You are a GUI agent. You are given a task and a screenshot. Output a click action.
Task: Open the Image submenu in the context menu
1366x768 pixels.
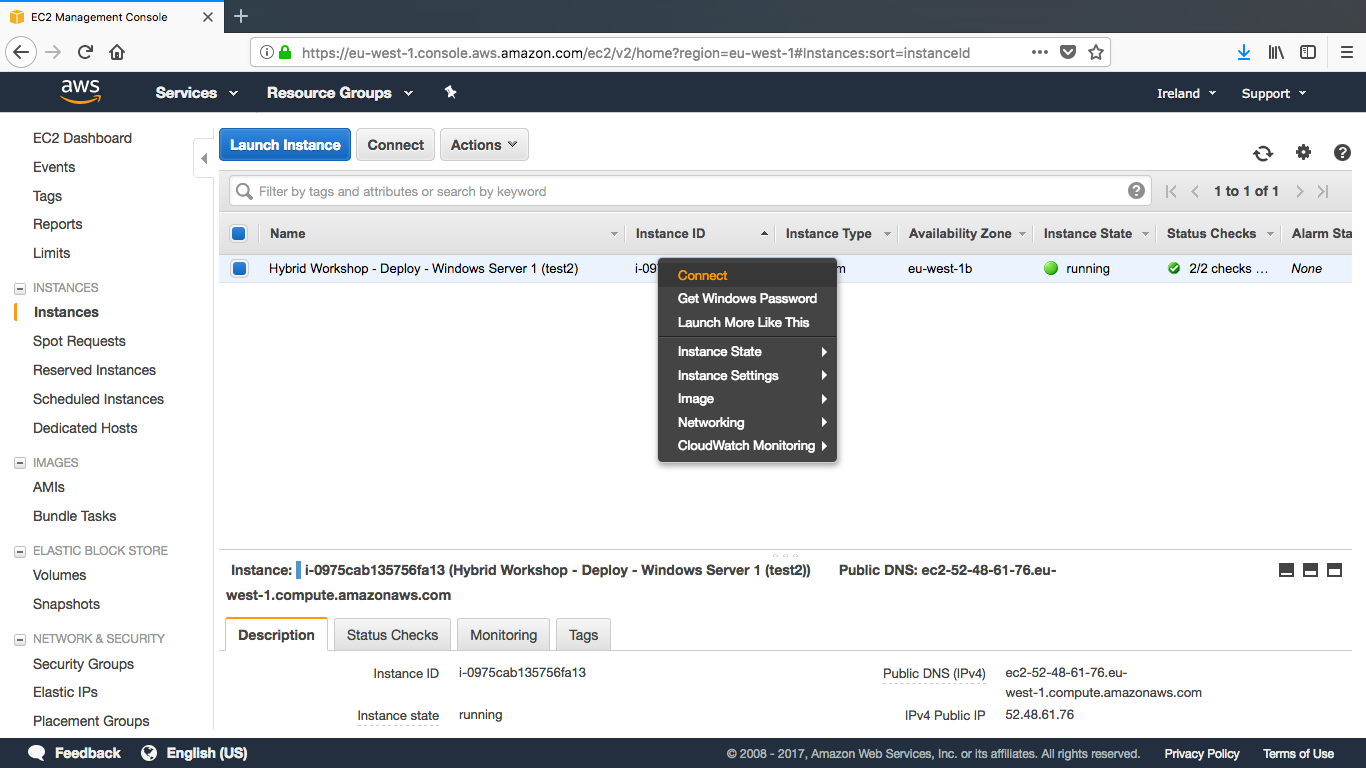click(747, 398)
